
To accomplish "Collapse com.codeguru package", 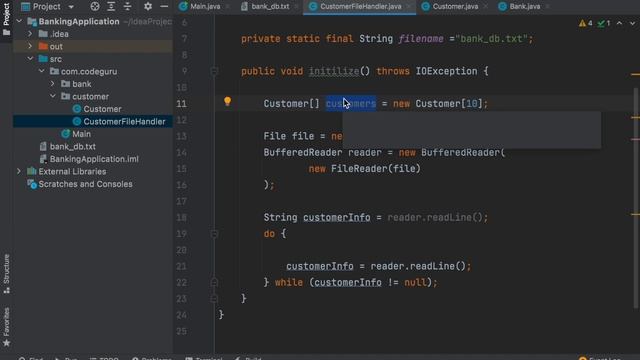I will point(42,71).
